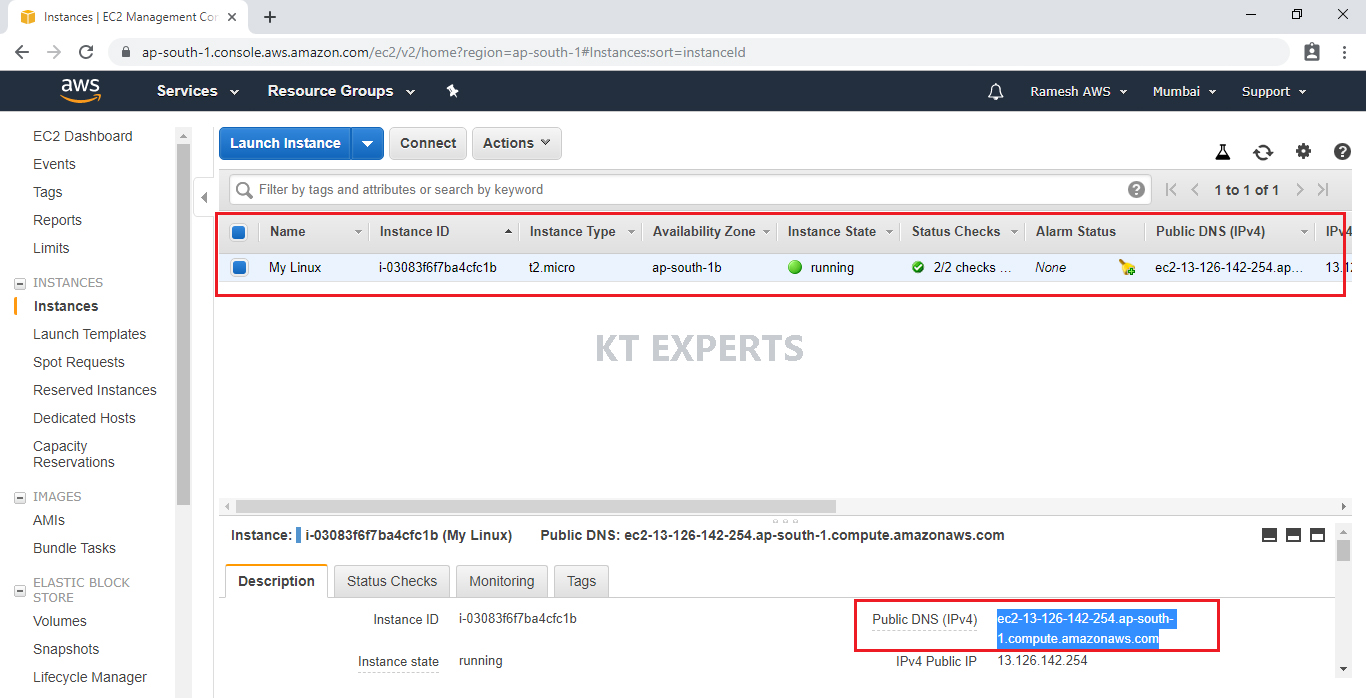The image size is (1366, 698).
Task: Click the Launch Instance button
Action: 285,143
